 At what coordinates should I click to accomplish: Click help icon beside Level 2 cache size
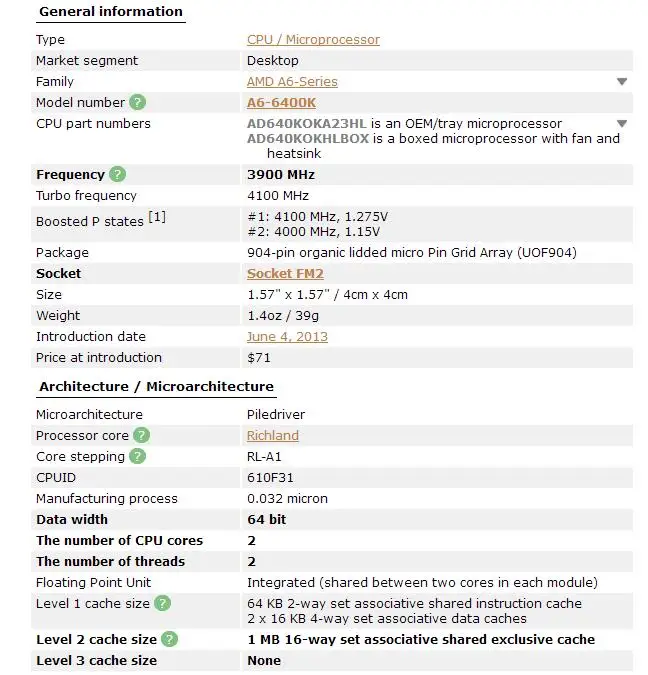coord(169,639)
